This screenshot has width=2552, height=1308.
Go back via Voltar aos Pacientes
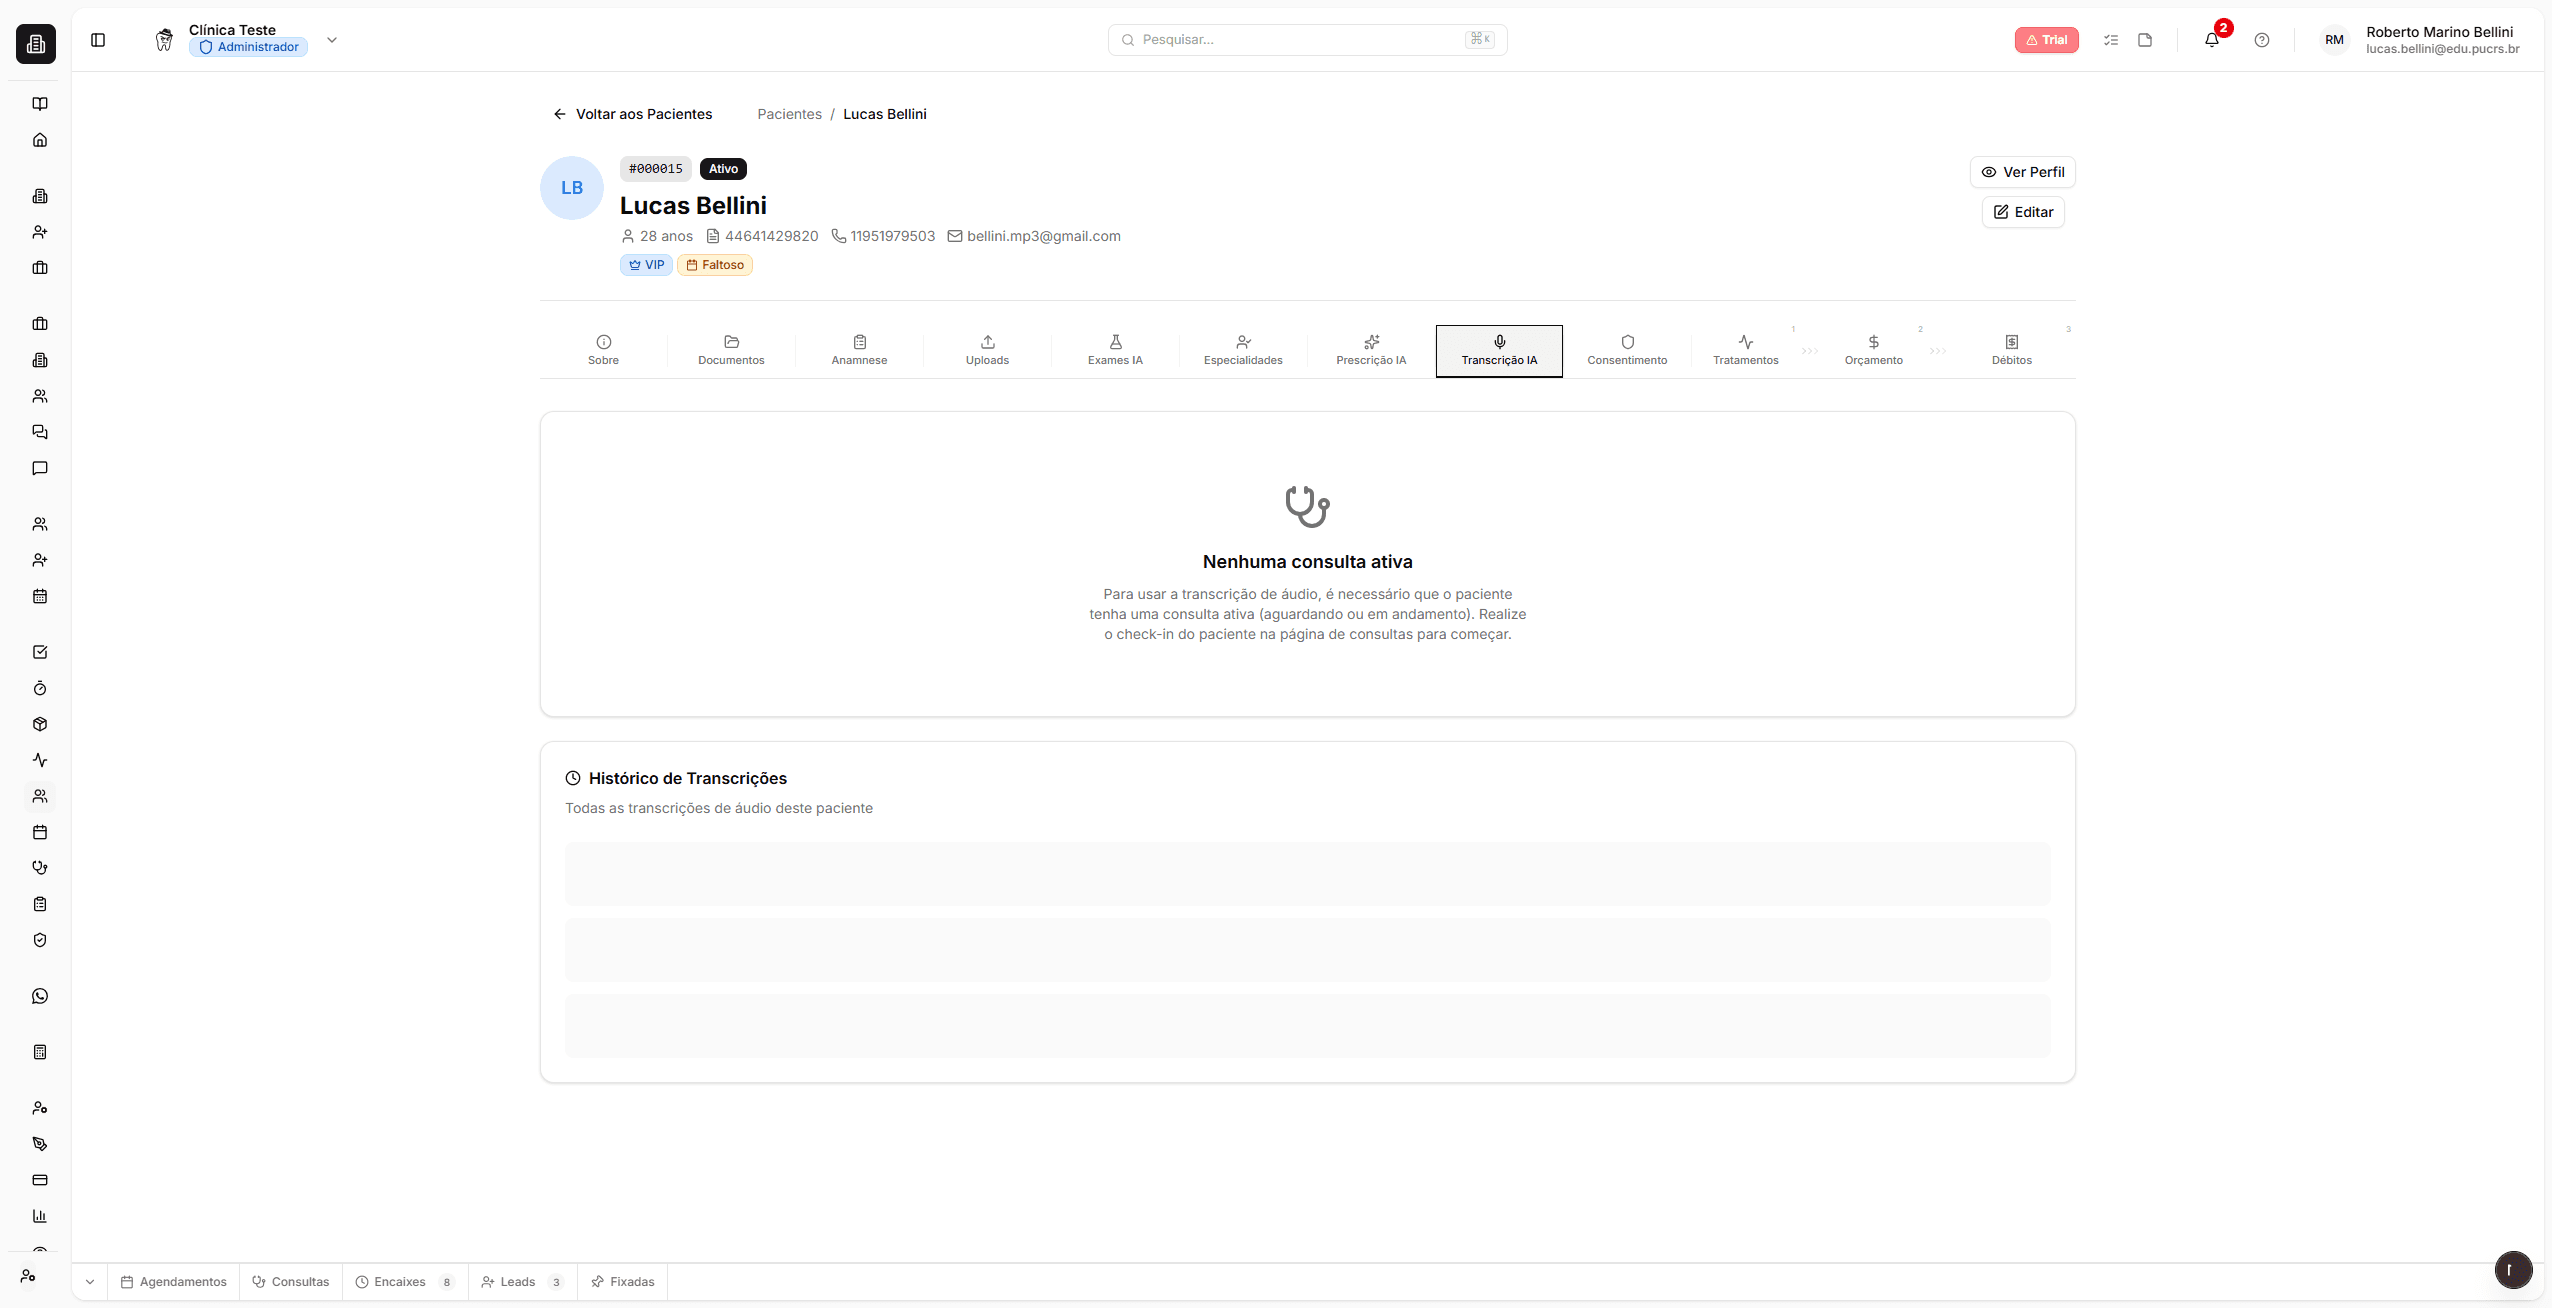point(632,114)
